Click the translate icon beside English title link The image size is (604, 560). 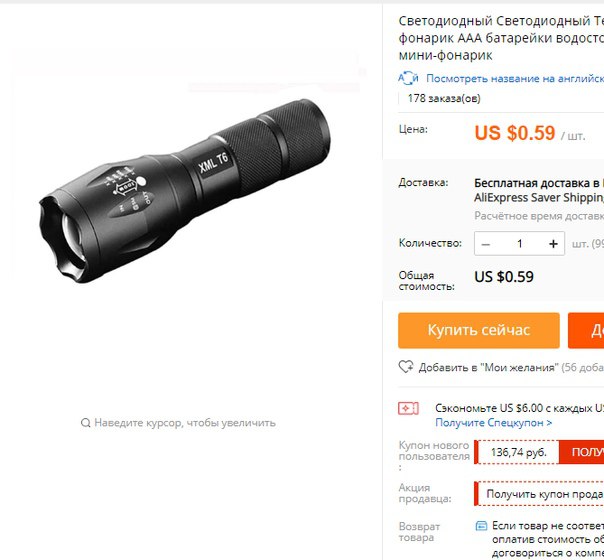pyautogui.click(x=408, y=78)
